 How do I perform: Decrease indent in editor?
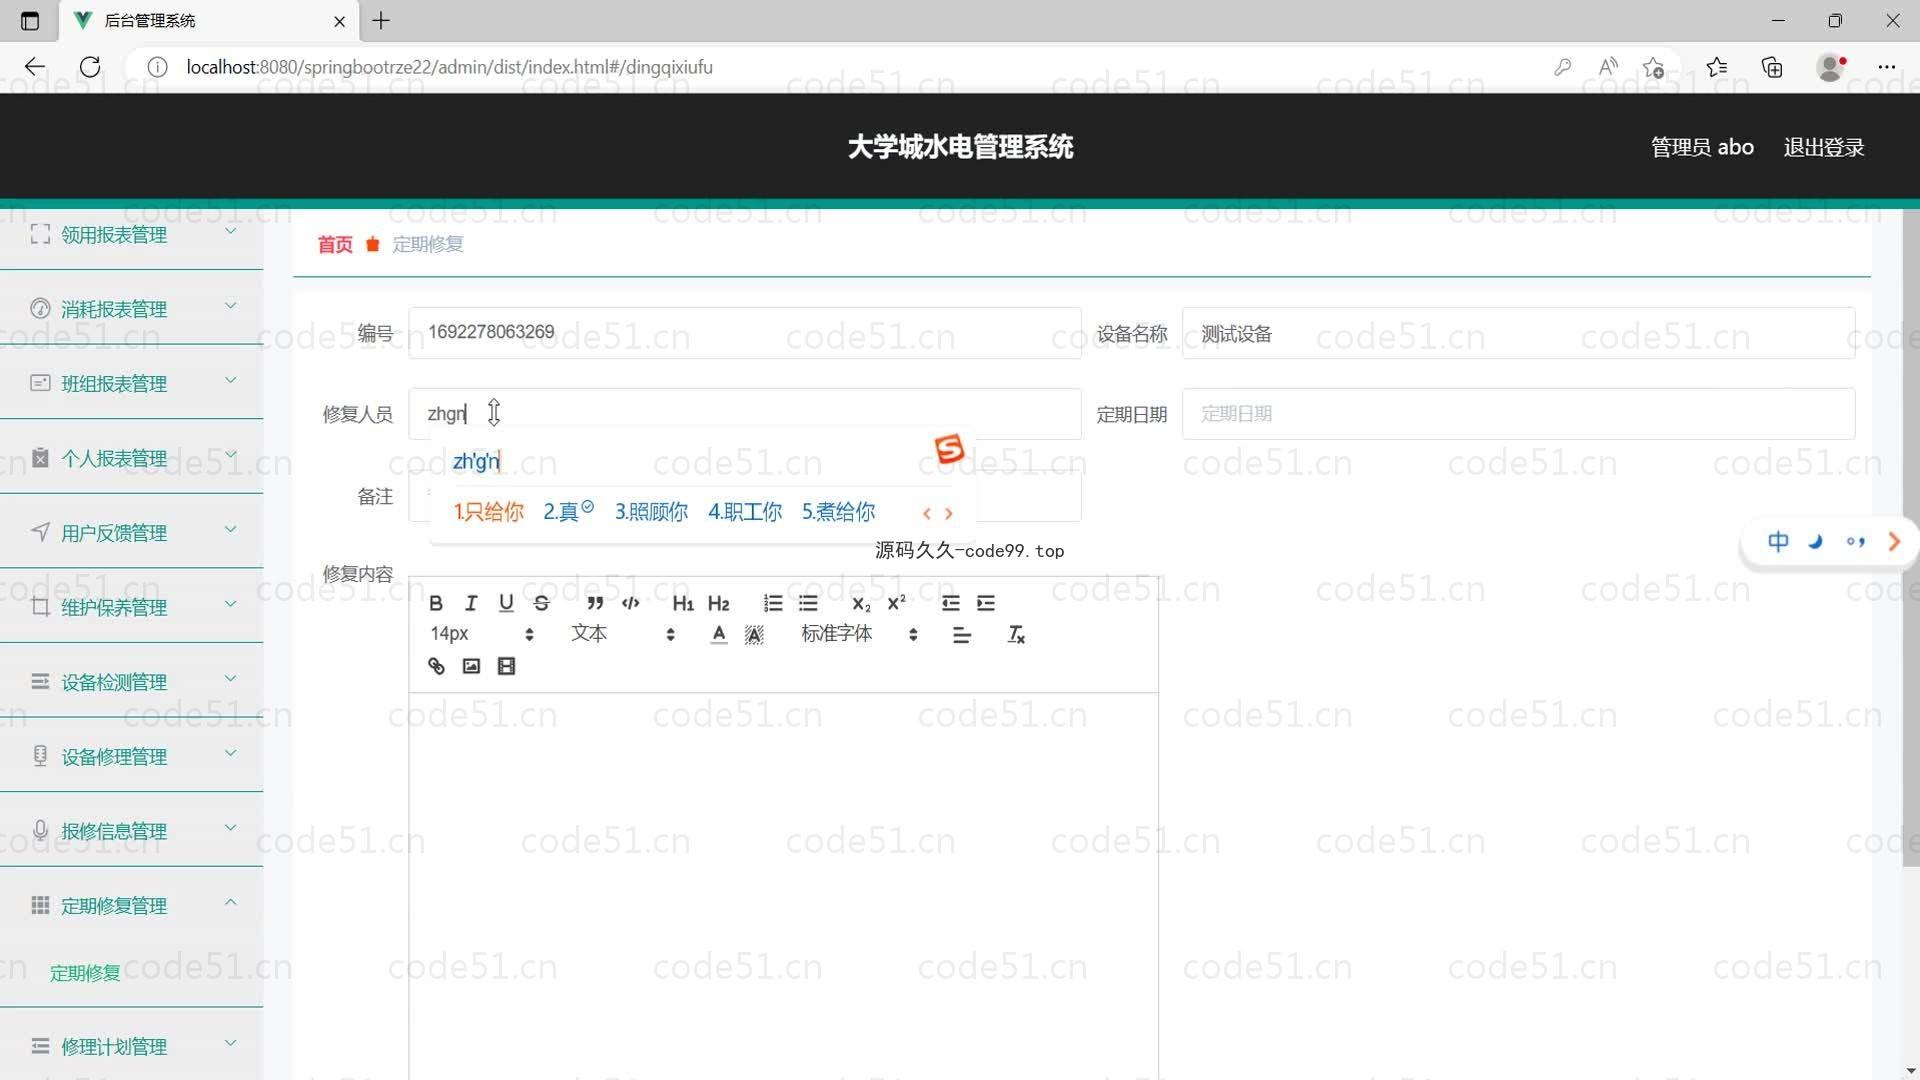[x=950, y=603]
